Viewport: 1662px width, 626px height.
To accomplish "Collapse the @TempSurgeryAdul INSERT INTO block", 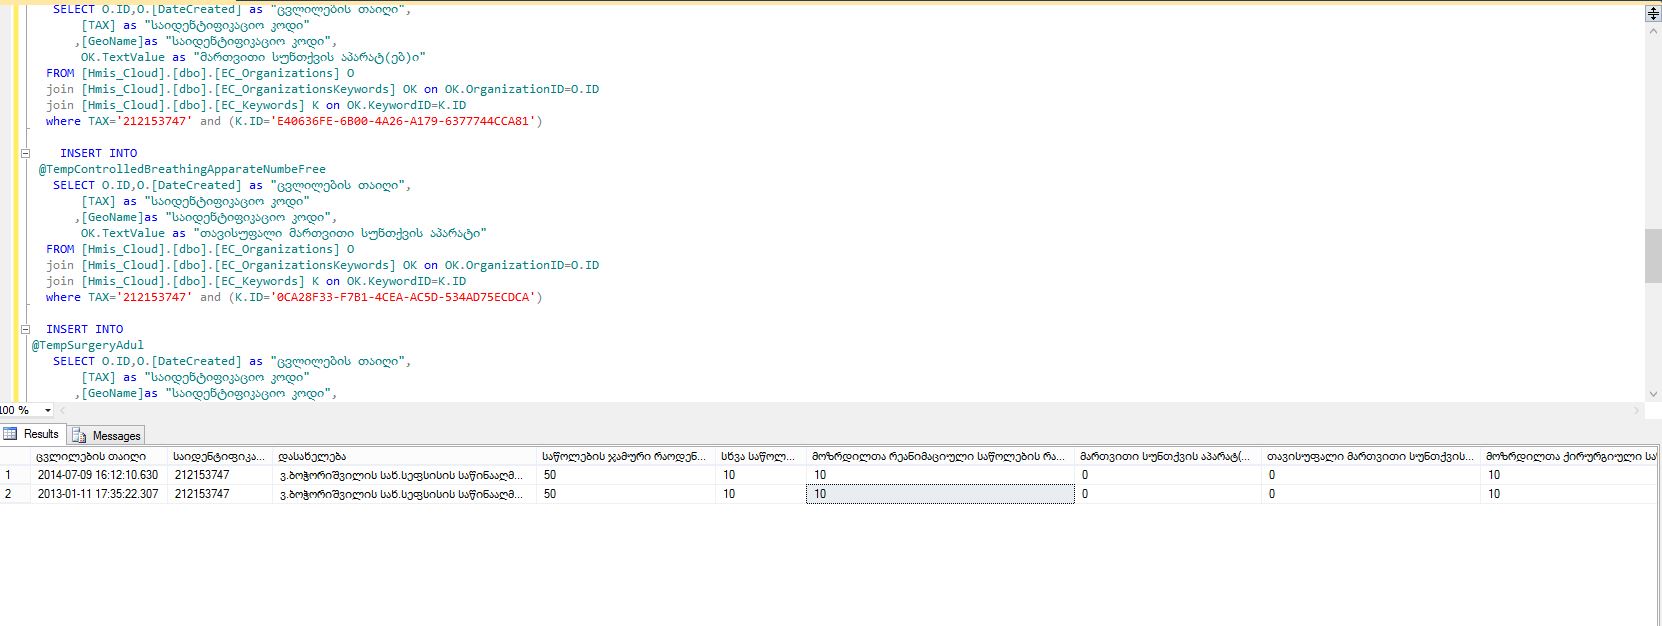I will [x=26, y=329].
